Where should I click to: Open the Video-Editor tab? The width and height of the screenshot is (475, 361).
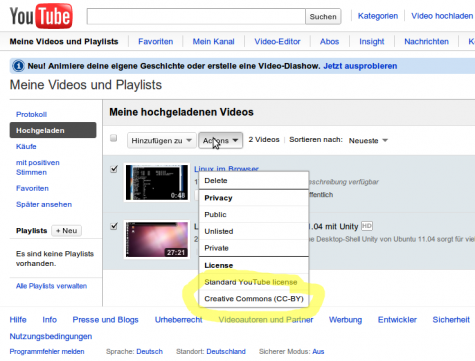[277, 42]
